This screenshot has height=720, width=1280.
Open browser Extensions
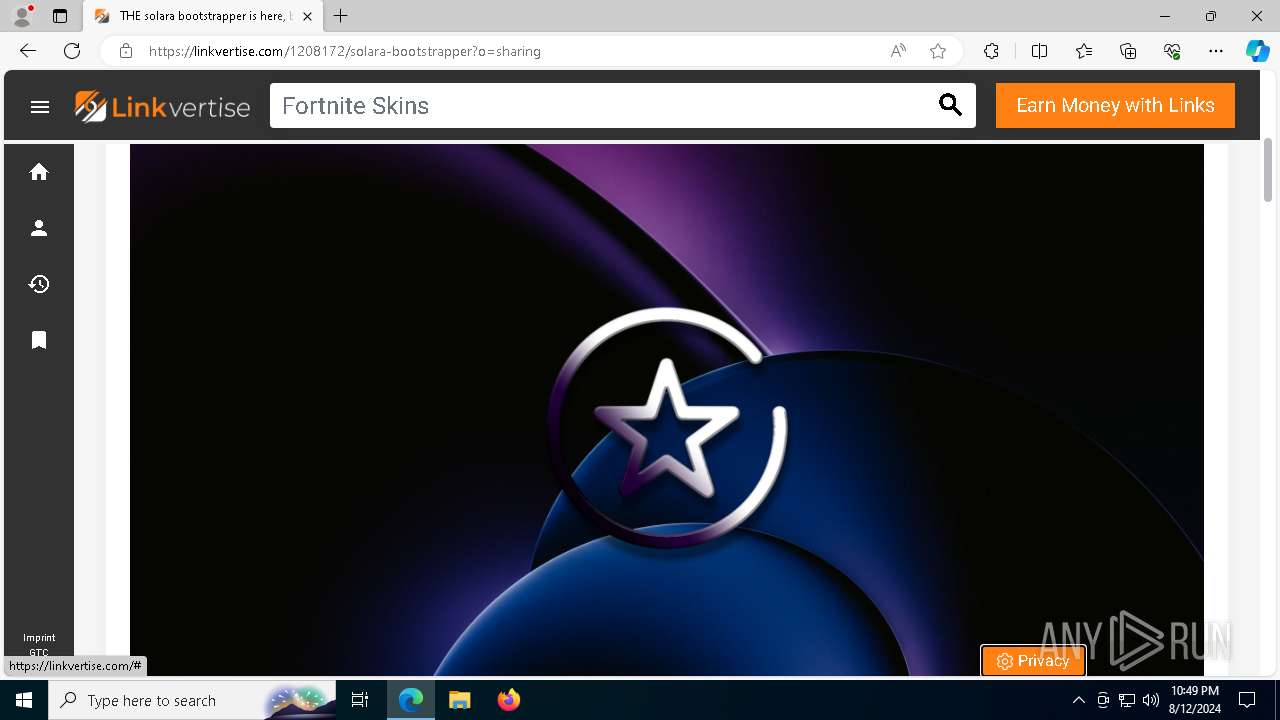click(991, 51)
